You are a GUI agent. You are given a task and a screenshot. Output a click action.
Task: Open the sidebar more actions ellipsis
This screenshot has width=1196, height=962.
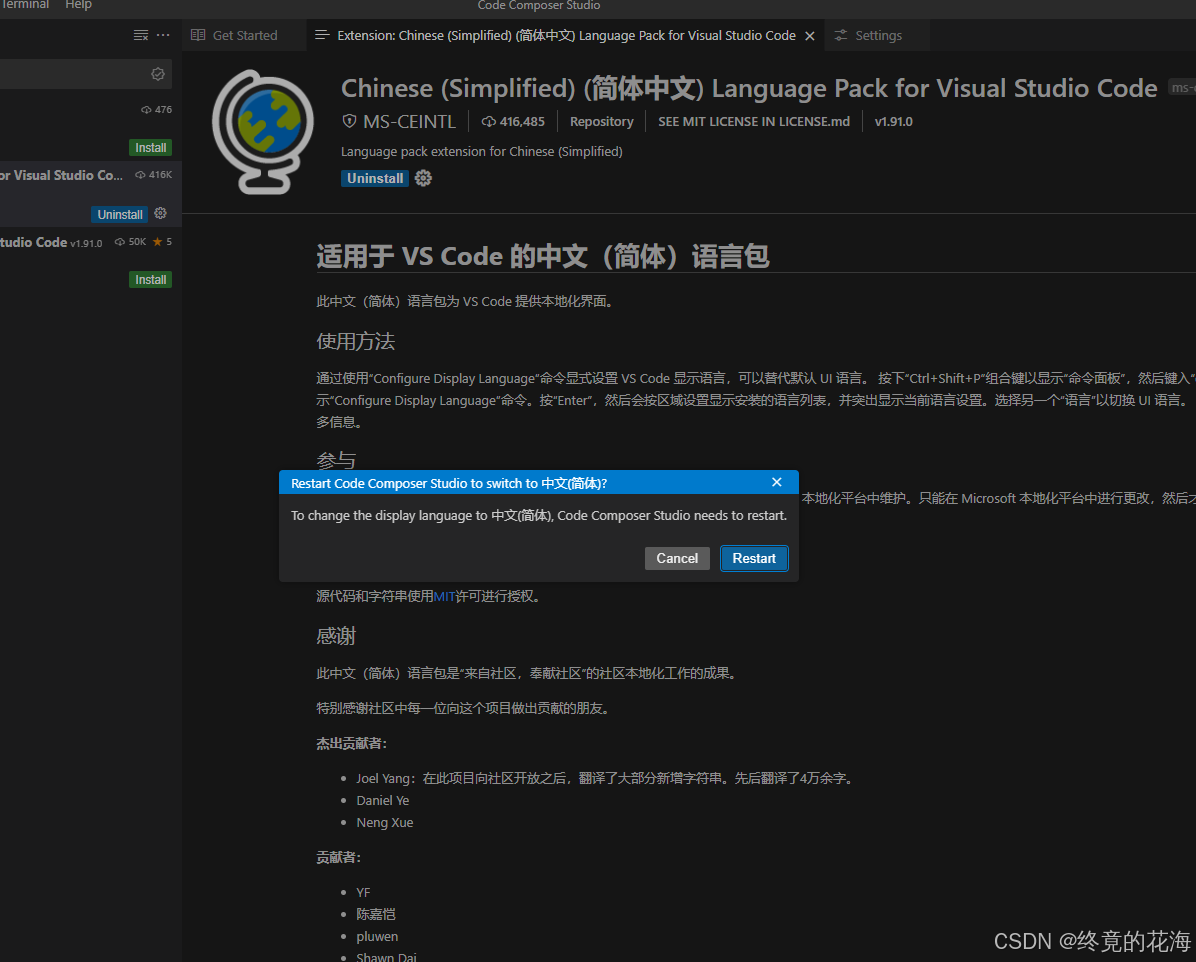[163, 35]
